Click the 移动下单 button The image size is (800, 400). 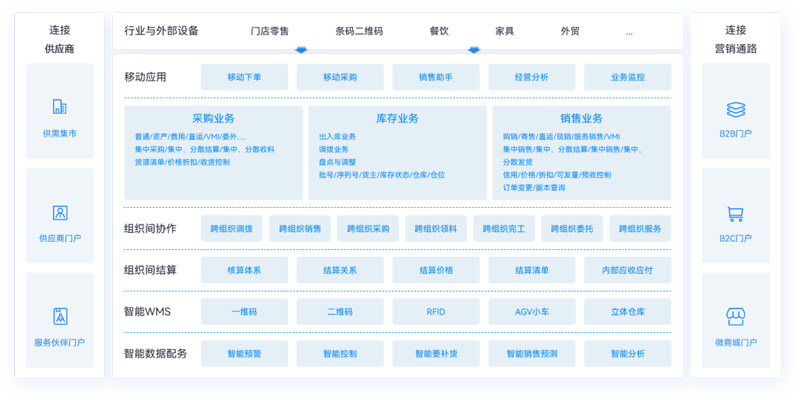(244, 77)
